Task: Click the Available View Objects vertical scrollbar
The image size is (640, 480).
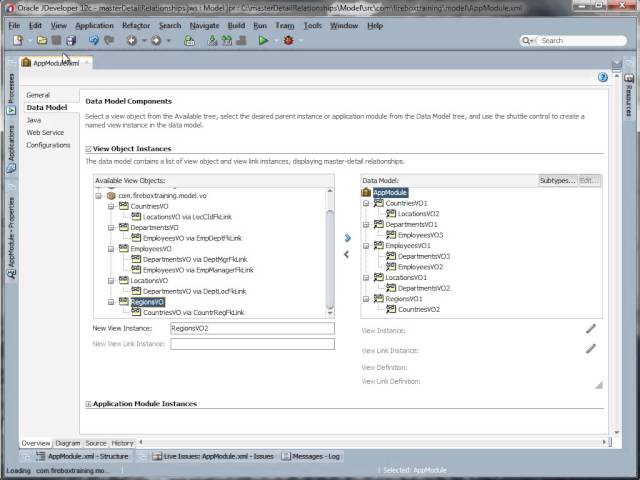Action: (x=330, y=253)
